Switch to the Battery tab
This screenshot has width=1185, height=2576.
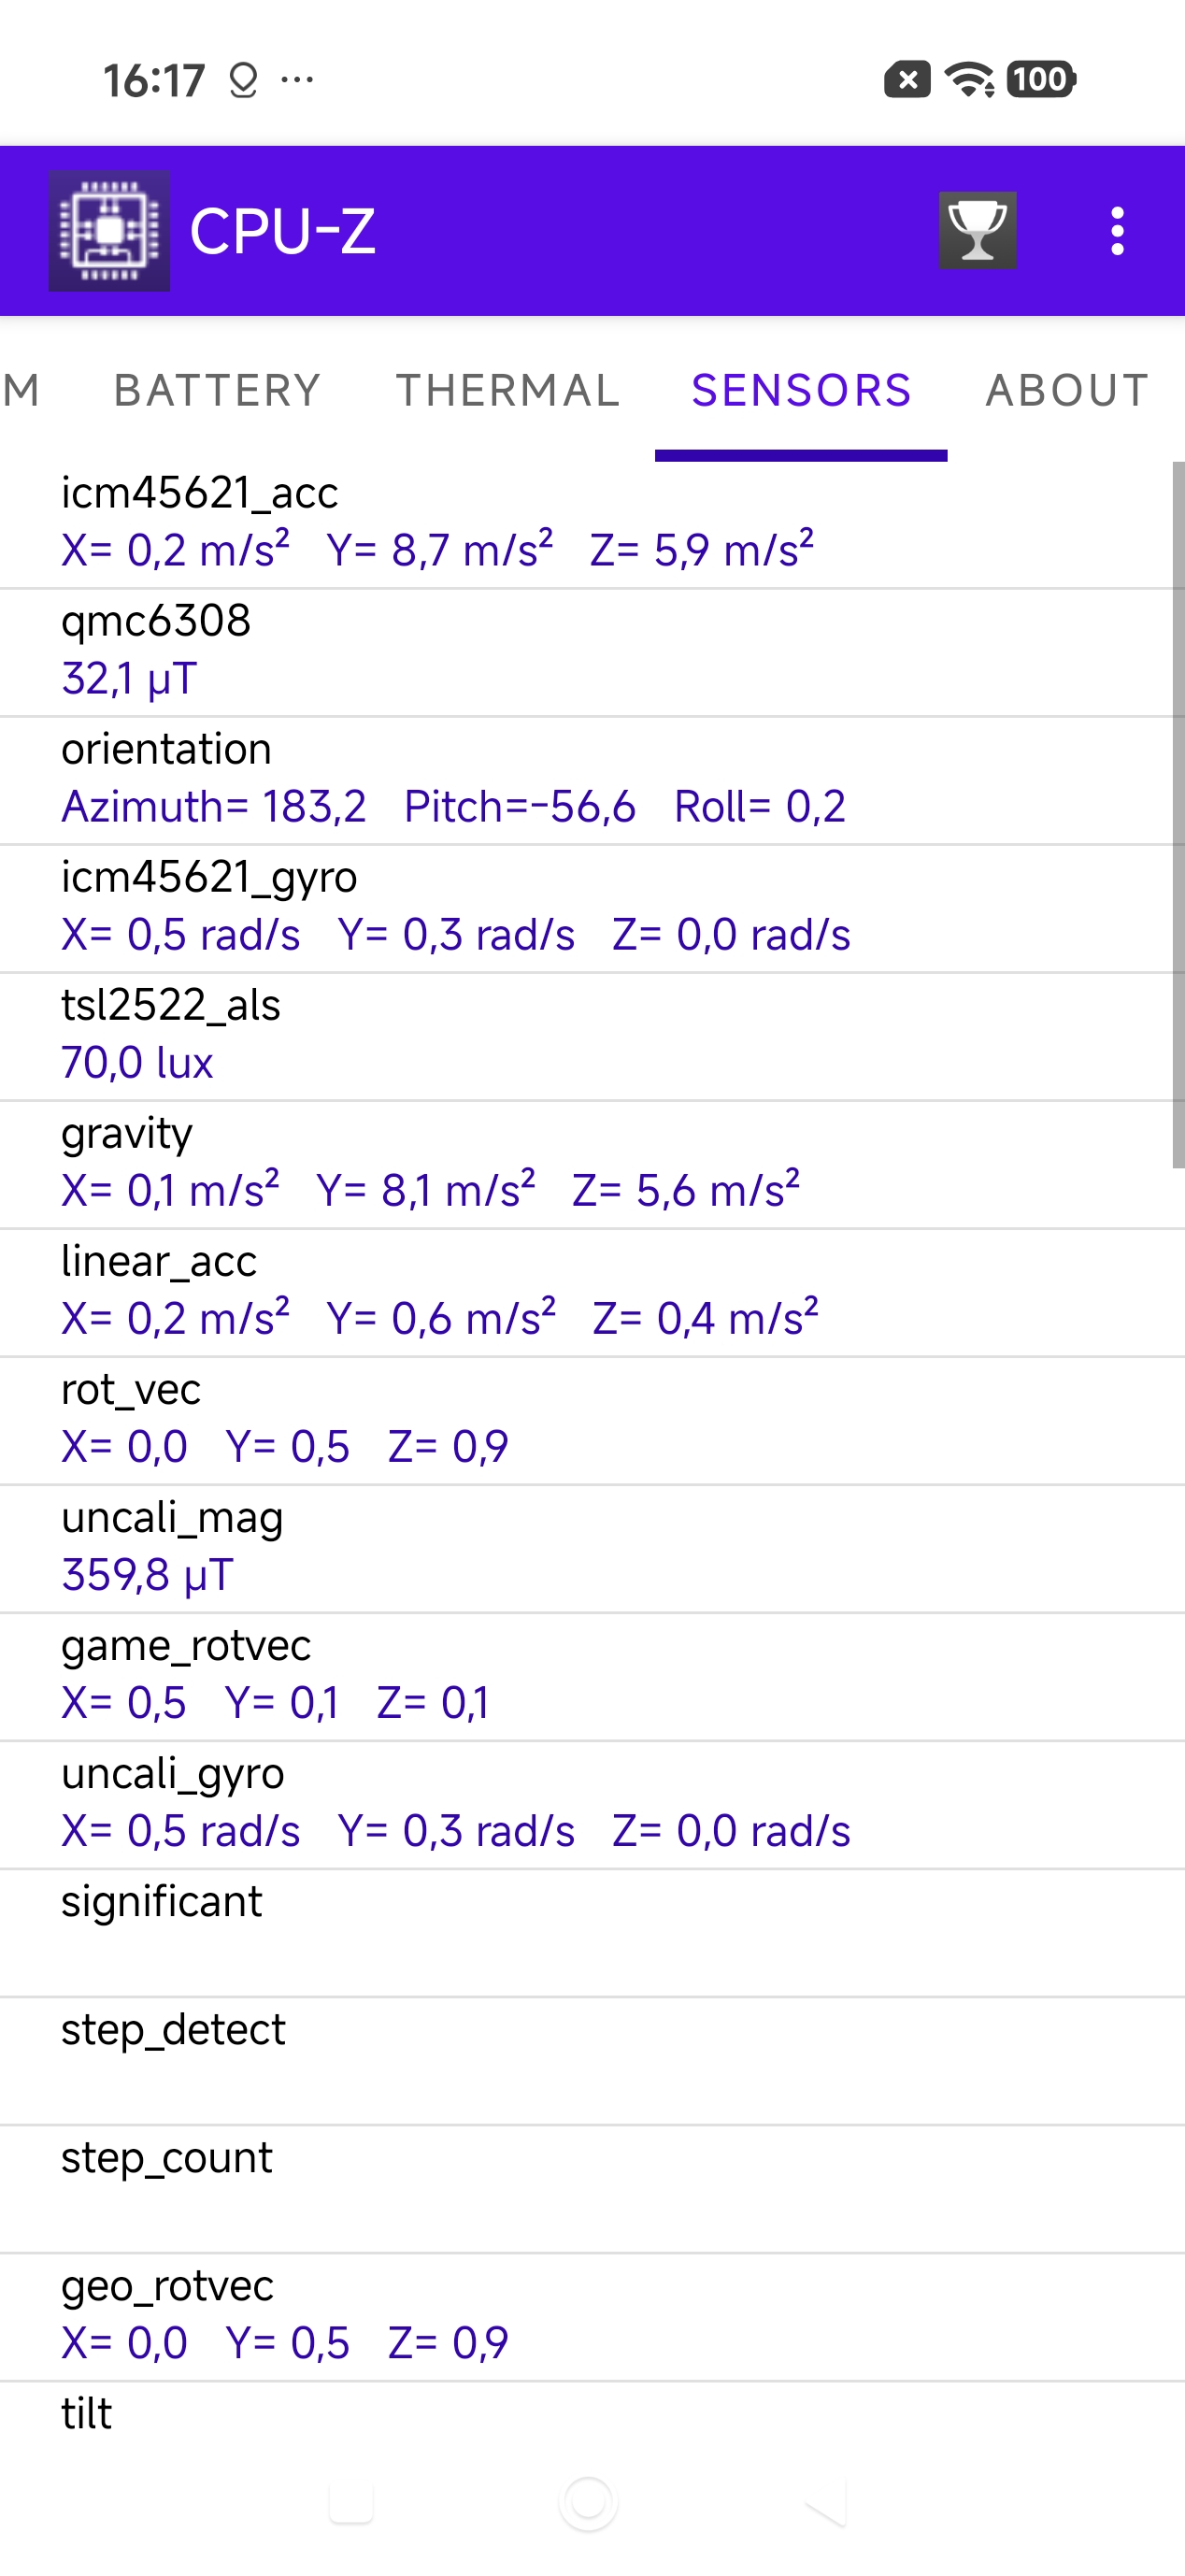[x=217, y=390]
